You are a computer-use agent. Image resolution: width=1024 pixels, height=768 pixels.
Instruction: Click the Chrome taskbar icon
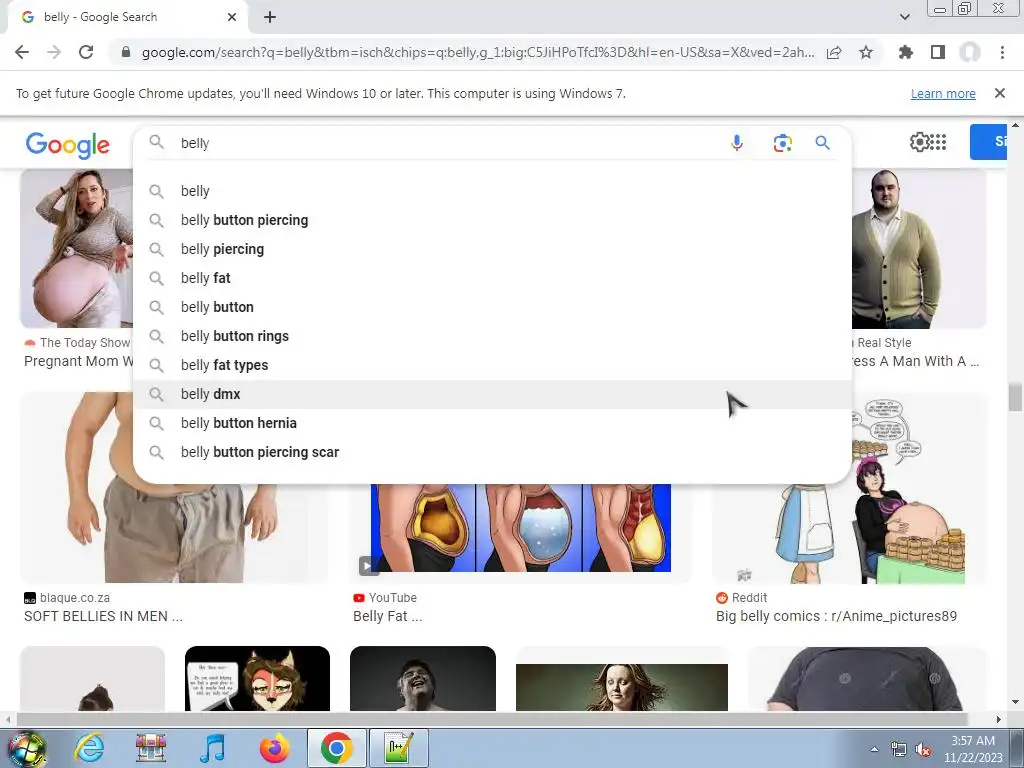(x=336, y=748)
